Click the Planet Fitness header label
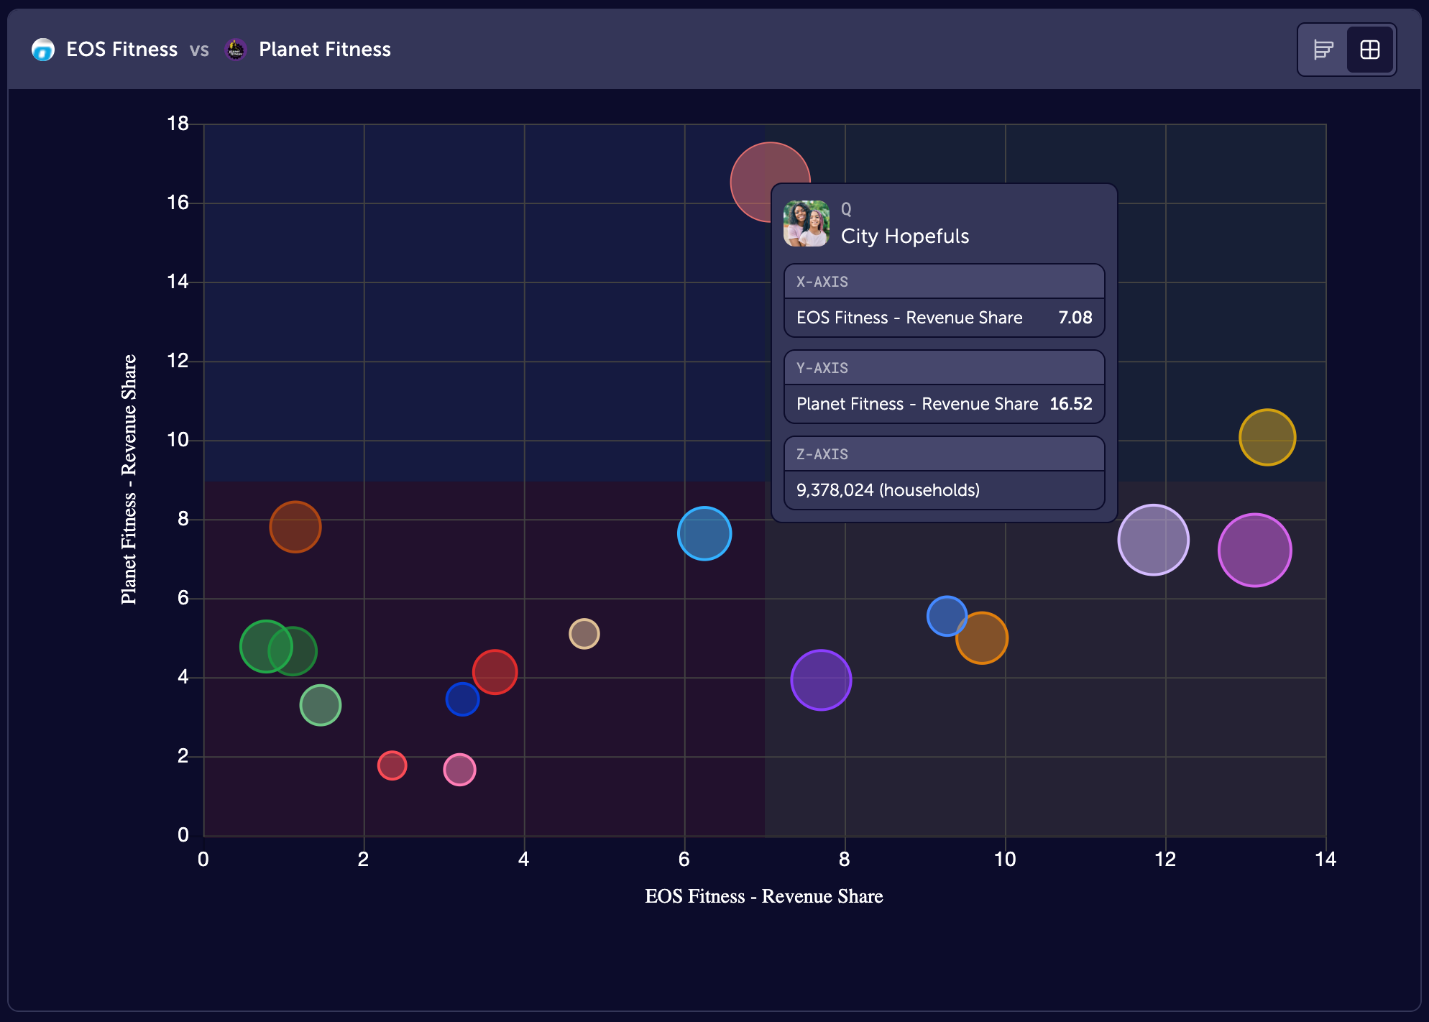 pos(324,50)
